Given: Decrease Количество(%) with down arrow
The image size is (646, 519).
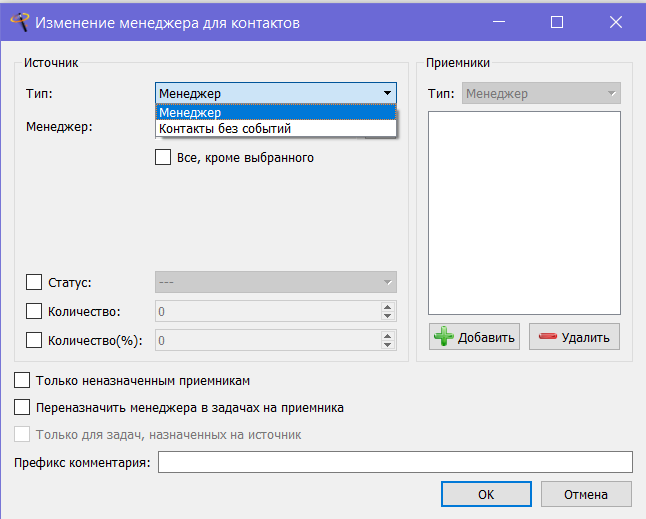Looking at the screenshot, I should coord(387,345).
